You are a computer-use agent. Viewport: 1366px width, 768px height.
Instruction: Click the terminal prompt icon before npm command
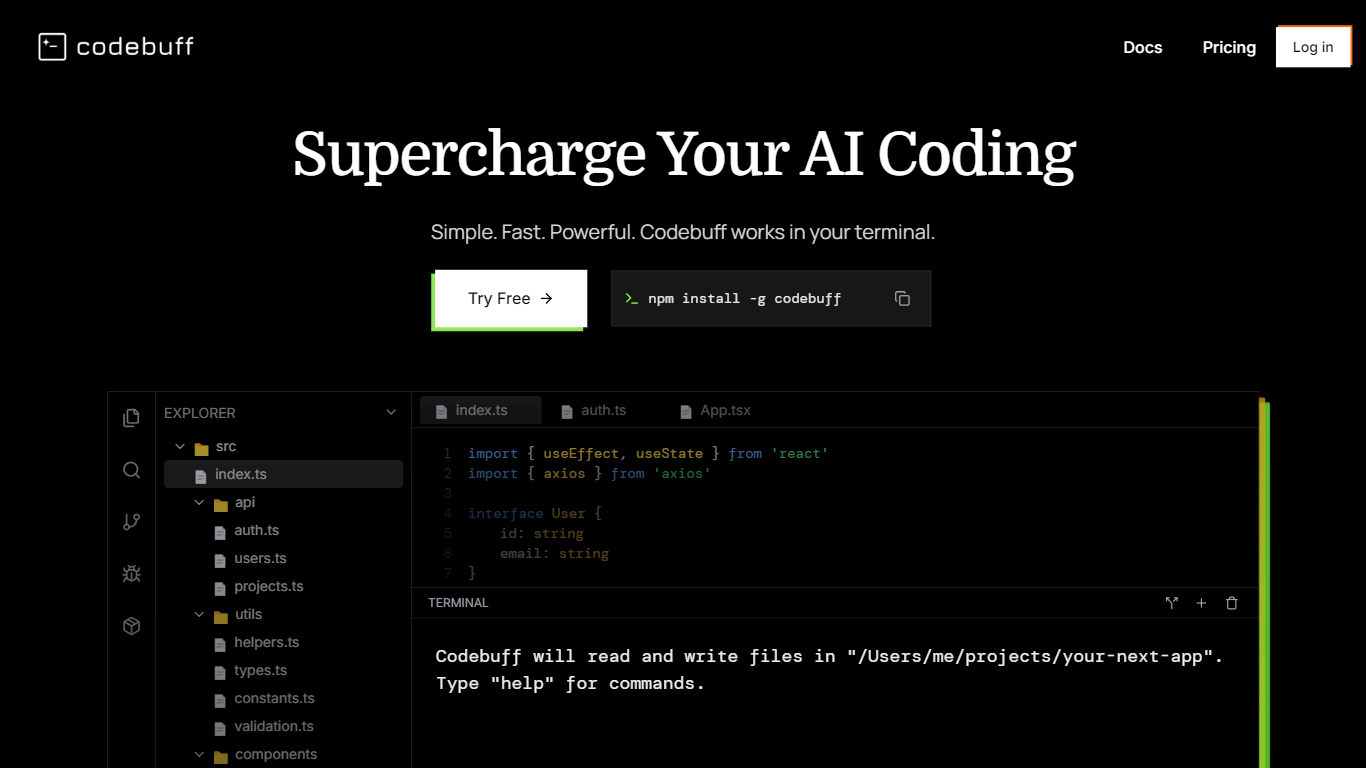point(631,298)
